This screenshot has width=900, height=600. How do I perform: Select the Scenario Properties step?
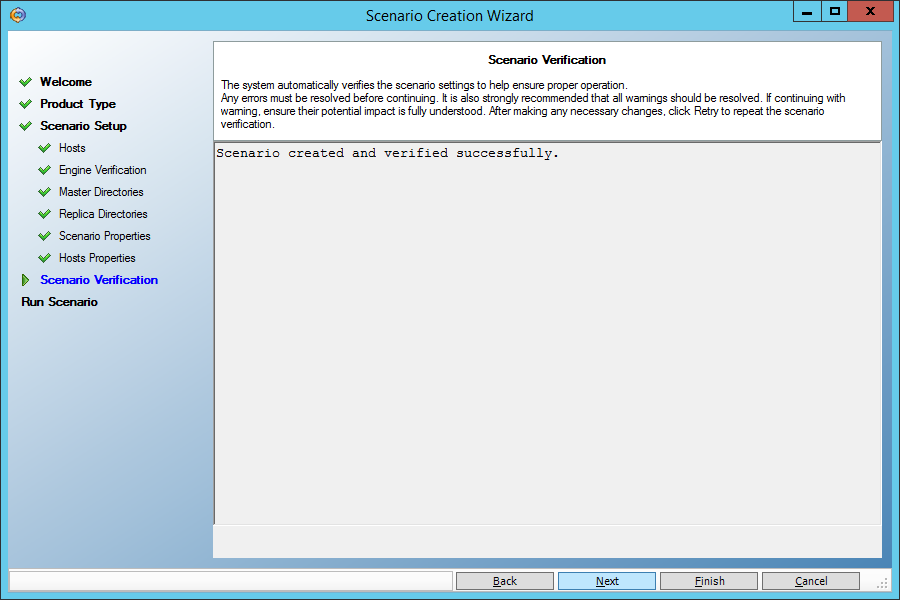point(104,236)
